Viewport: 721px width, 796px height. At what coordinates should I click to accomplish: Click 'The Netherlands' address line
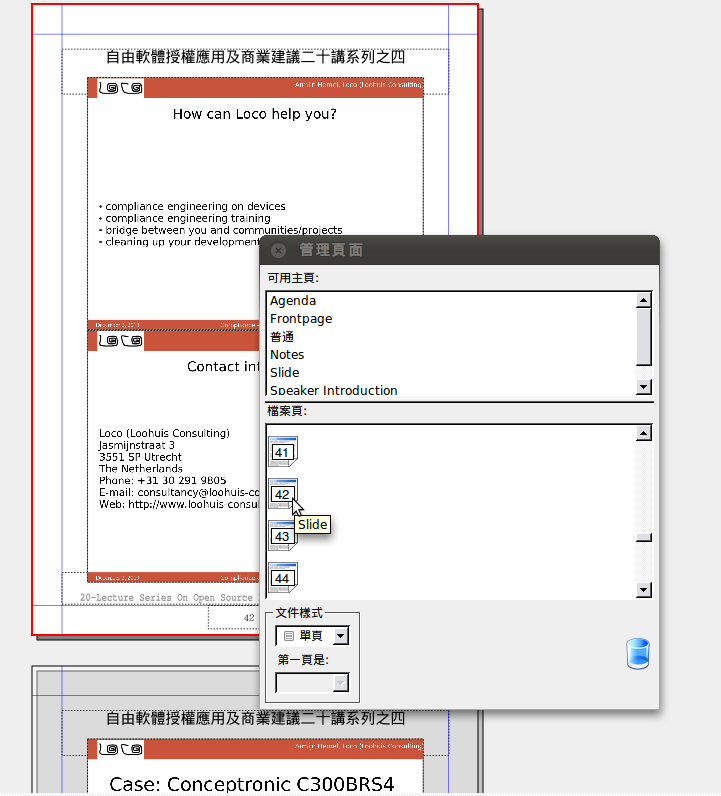pyautogui.click(x=141, y=469)
